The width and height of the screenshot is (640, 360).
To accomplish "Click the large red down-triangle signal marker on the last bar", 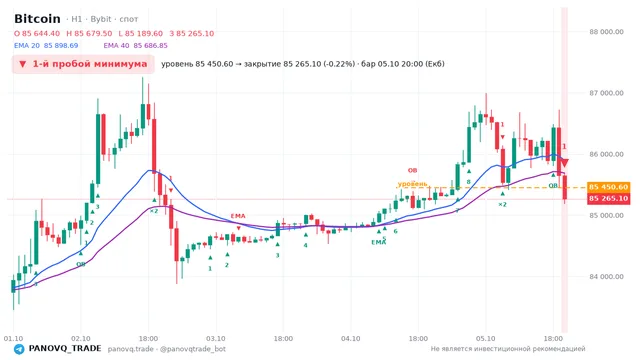I will (564, 163).
